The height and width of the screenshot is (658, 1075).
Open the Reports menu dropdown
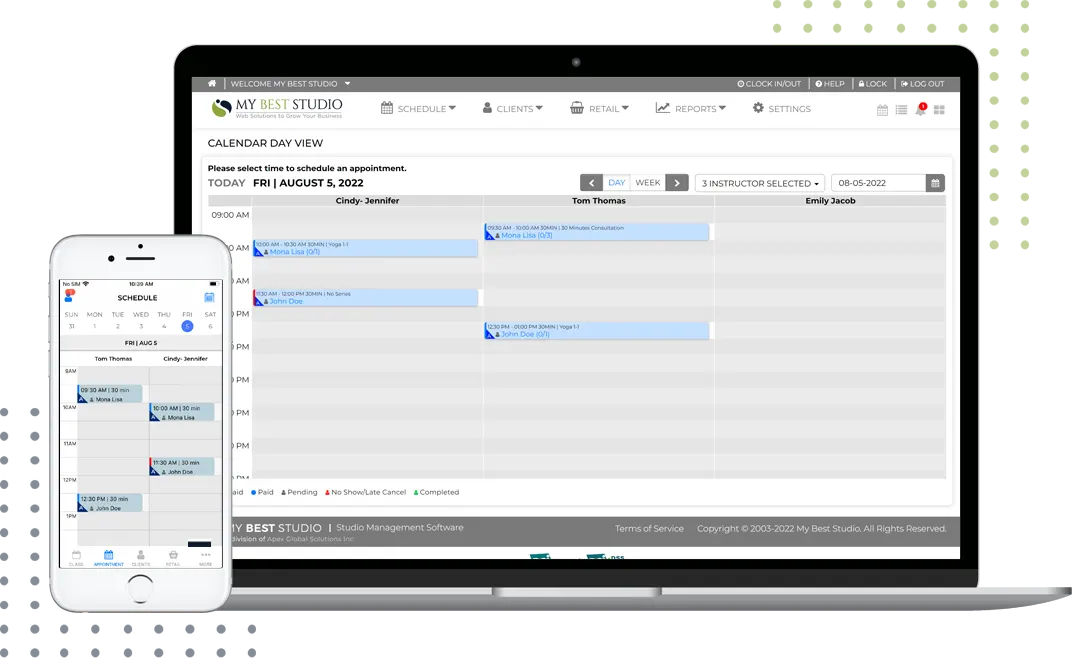691,108
